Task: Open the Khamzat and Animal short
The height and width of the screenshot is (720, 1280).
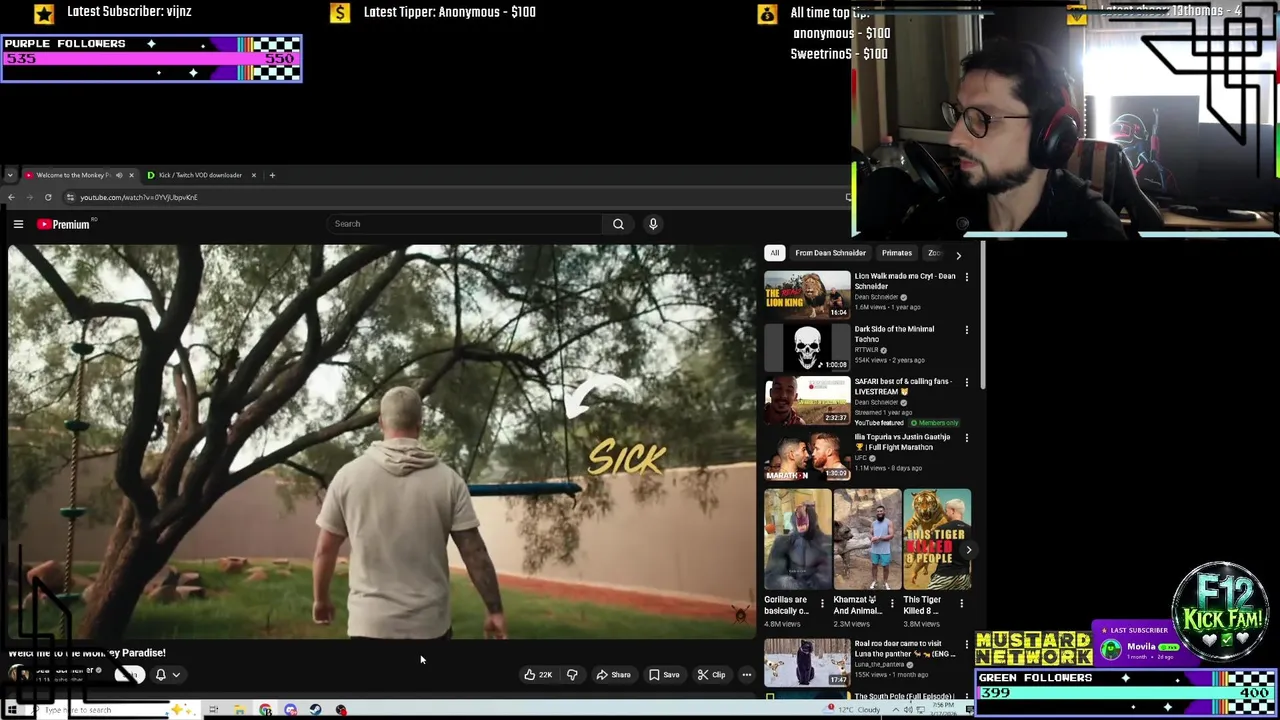Action: point(867,540)
